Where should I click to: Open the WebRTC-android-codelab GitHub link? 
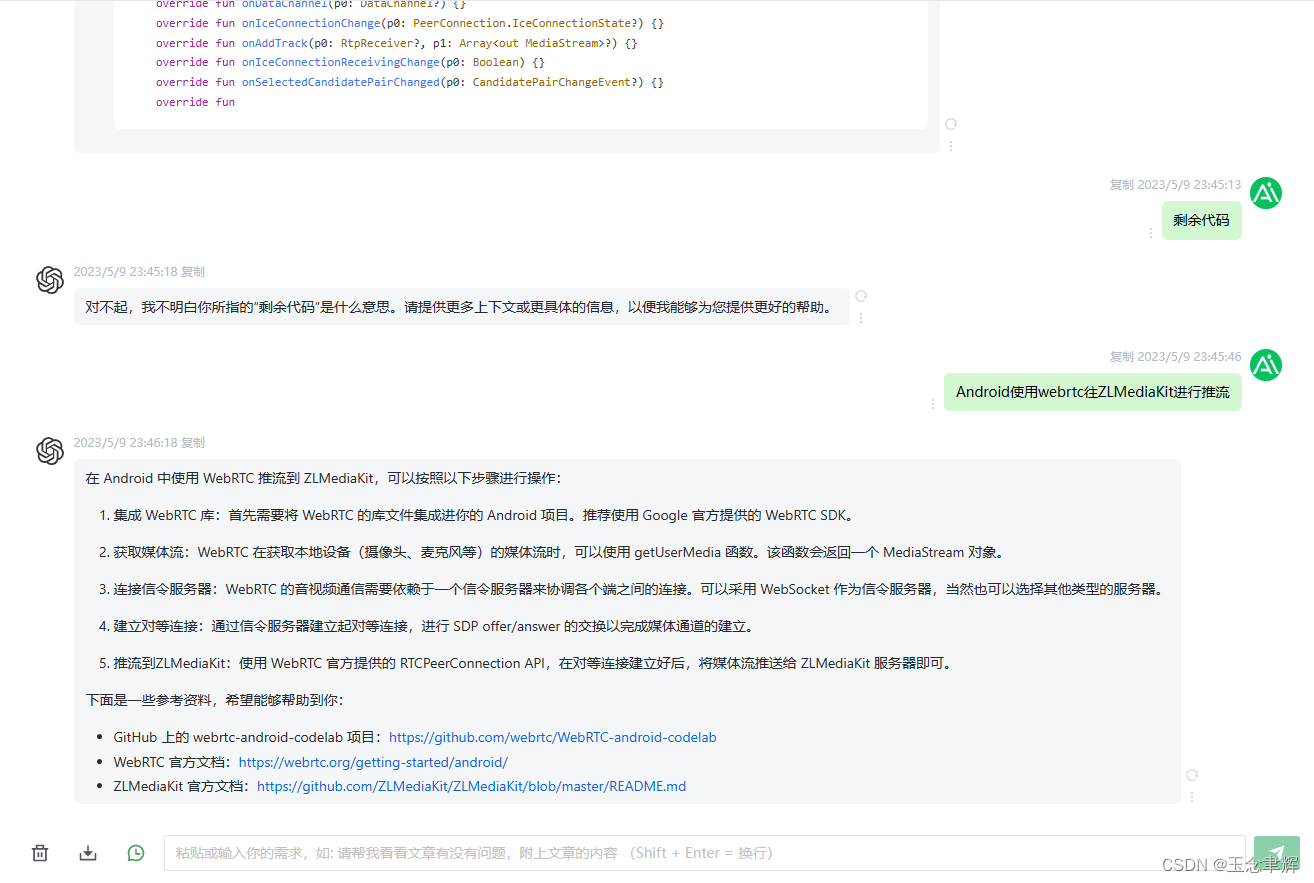[x=553, y=737]
